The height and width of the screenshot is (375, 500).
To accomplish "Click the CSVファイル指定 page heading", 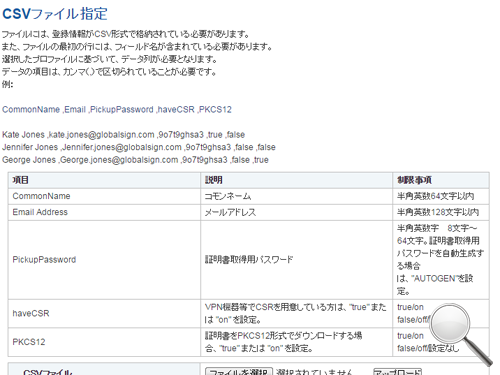I will coord(55,14).
